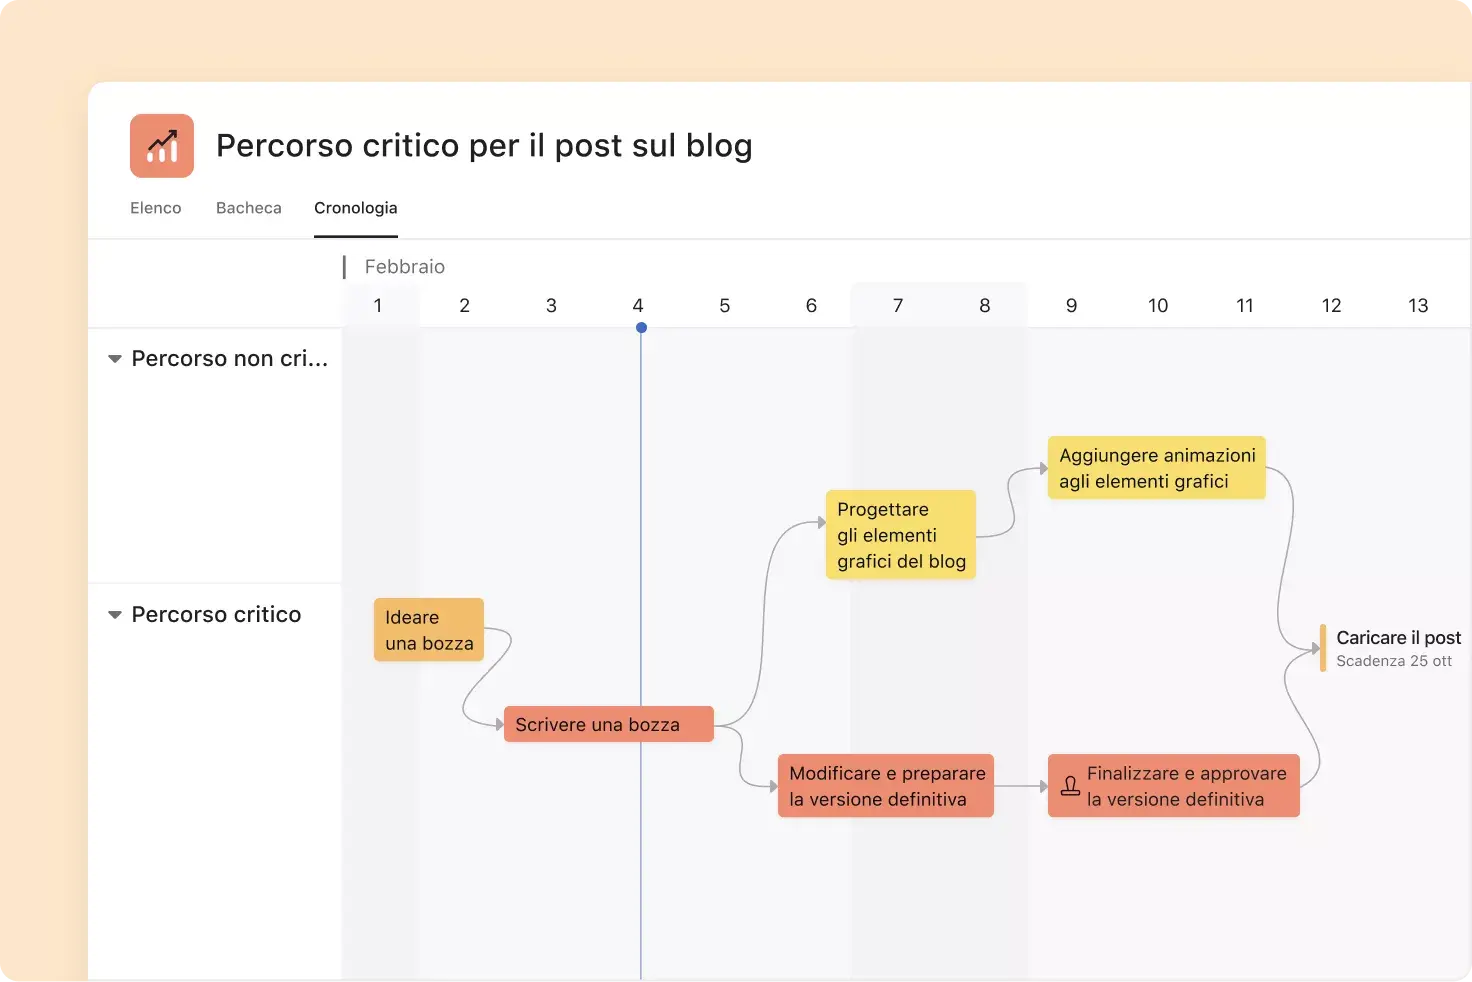
Task: Click day 13 in the date header
Action: tap(1418, 306)
